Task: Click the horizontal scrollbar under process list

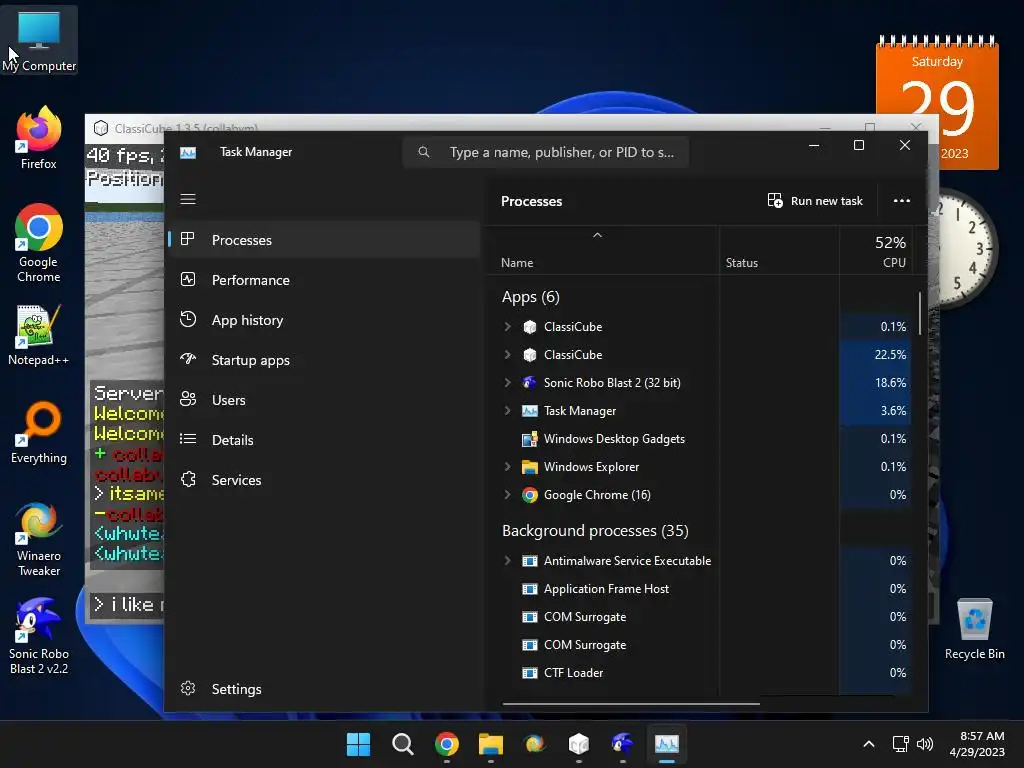Action: tap(631, 704)
